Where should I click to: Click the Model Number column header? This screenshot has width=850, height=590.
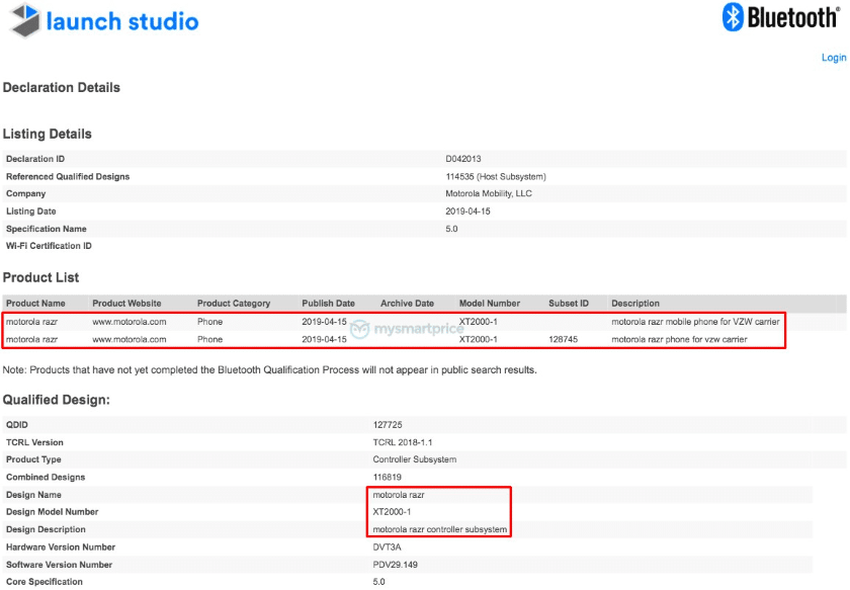pyautogui.click(x=489, y=303)
